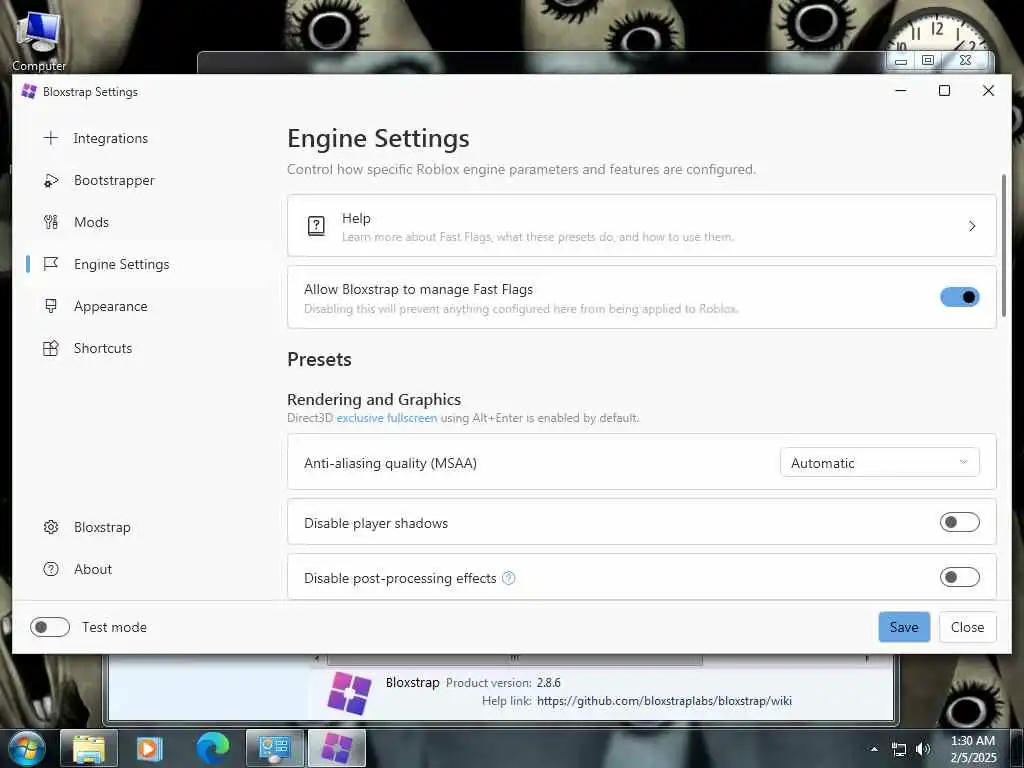Turn on Test mode switch
The height and width of the screenshot is (768, 1024).
point(50,627)
